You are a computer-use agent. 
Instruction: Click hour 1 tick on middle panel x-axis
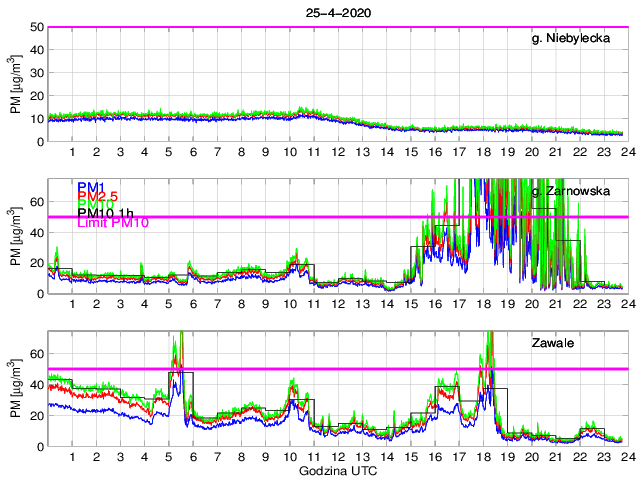pos(73,305)
